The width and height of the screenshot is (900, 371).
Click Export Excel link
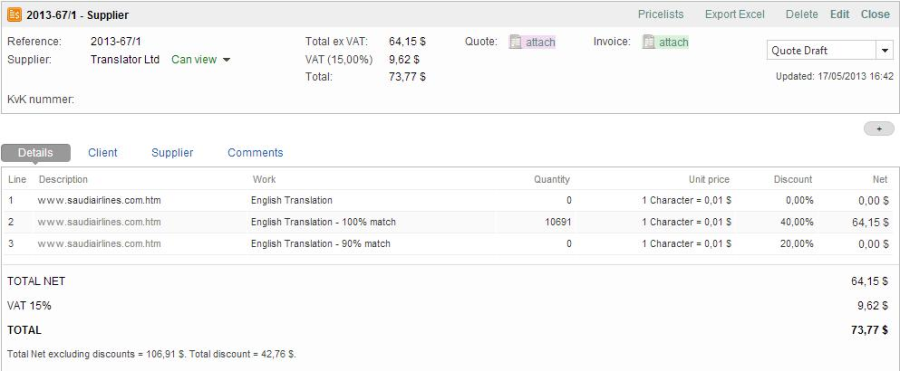pos(735,14)
